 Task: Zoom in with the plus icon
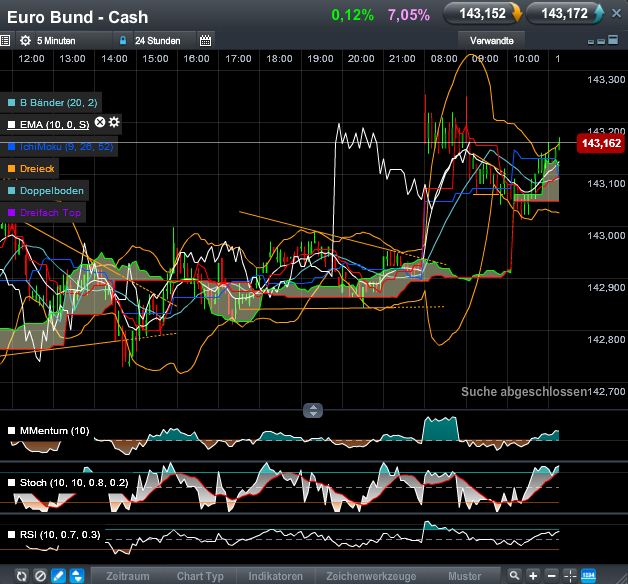click(533, 576)
